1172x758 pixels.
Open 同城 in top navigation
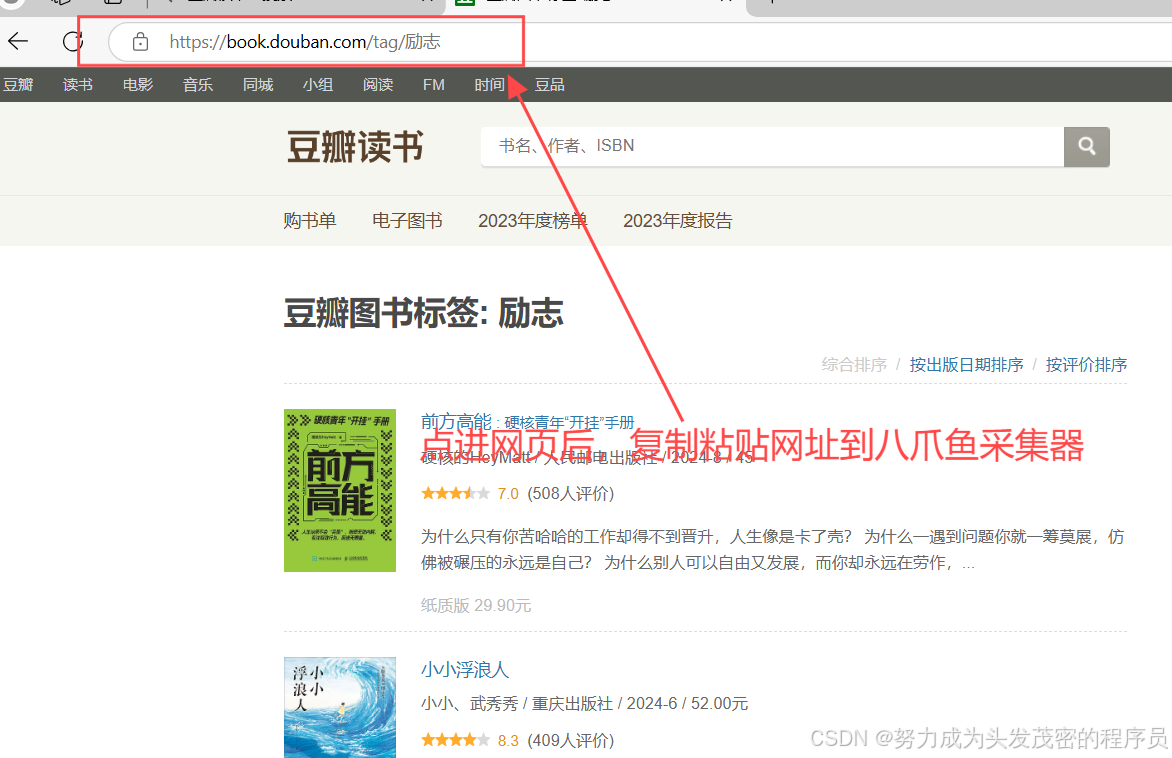(x=258, y=84)
